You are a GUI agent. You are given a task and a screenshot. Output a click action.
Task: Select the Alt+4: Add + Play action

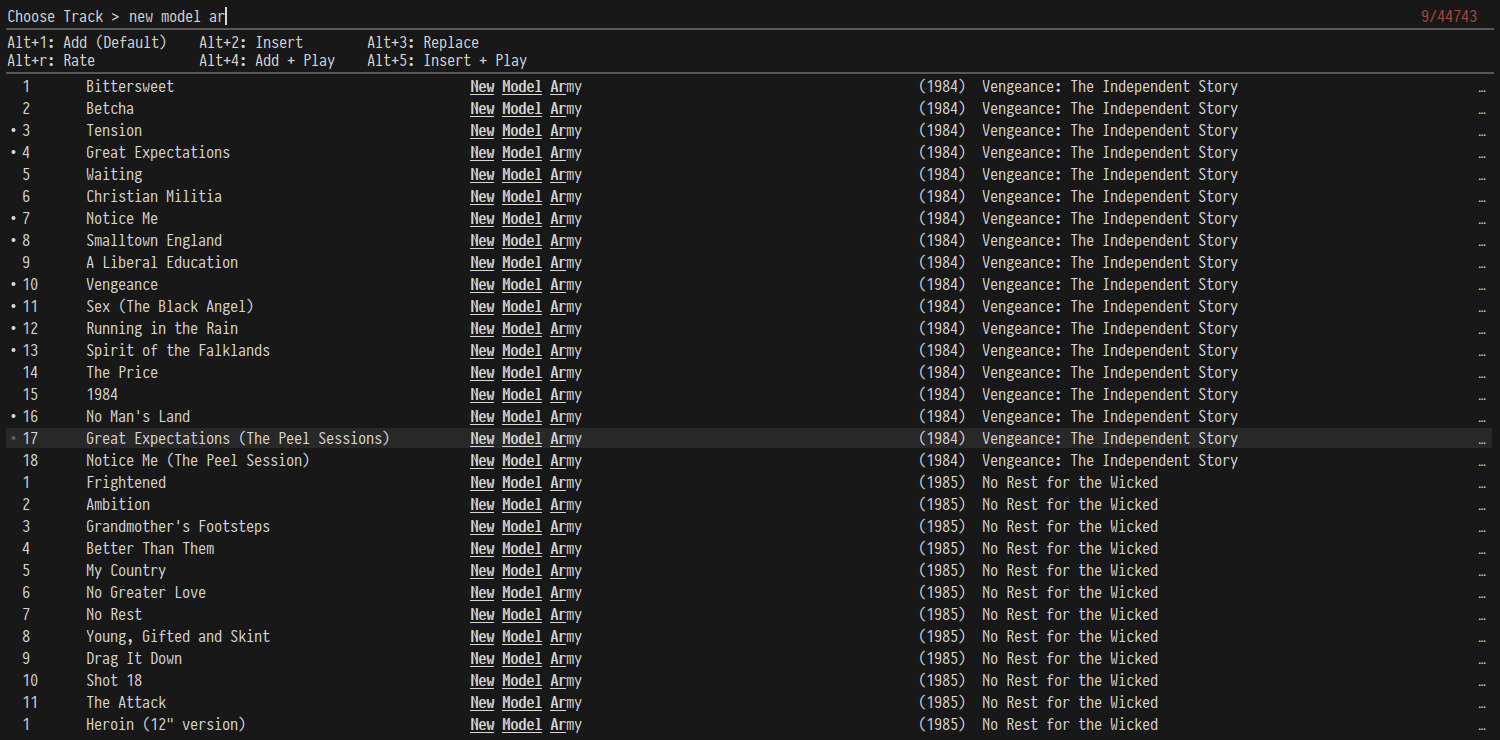(x=267, y=60)
